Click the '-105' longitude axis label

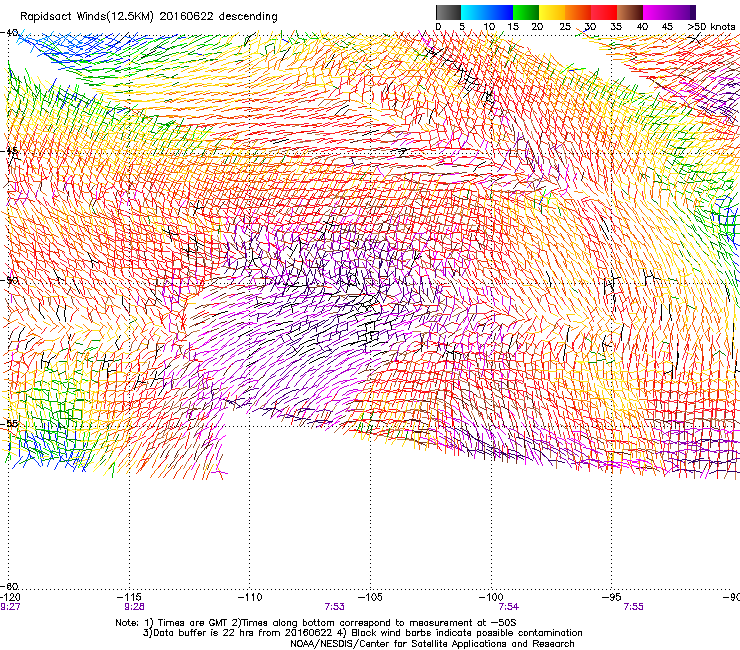coord(370,597)
